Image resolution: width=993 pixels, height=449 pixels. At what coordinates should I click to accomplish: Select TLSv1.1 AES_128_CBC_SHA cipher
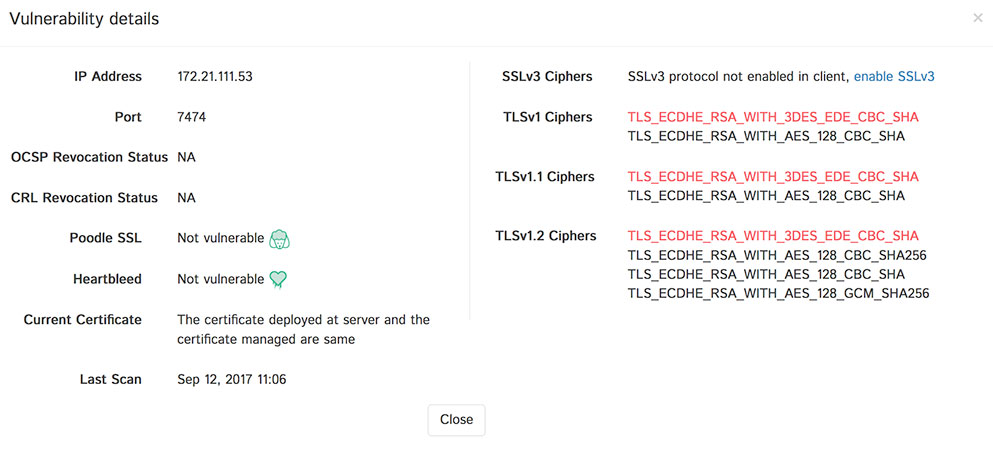765,196
